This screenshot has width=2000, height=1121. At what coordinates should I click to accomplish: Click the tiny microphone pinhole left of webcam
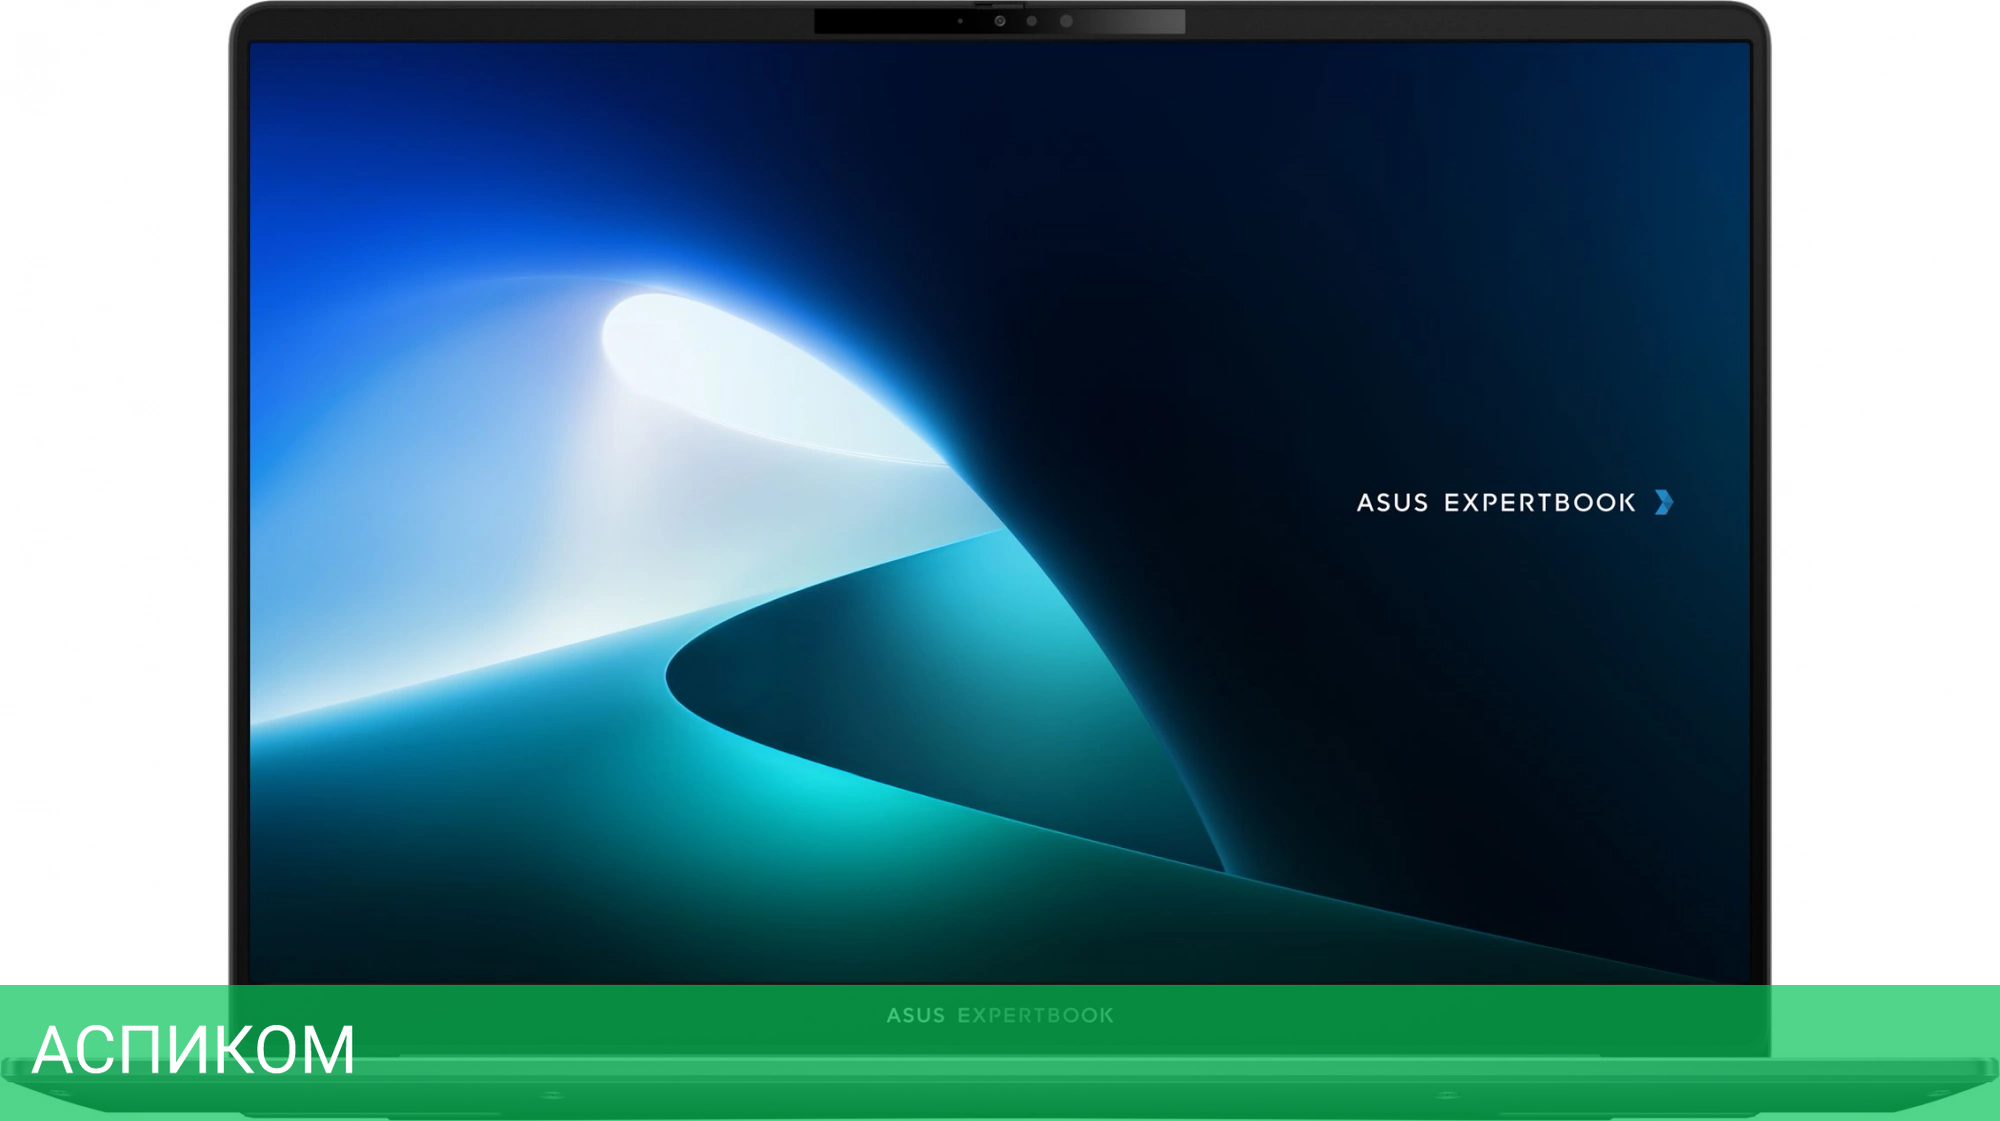point(960,21)
